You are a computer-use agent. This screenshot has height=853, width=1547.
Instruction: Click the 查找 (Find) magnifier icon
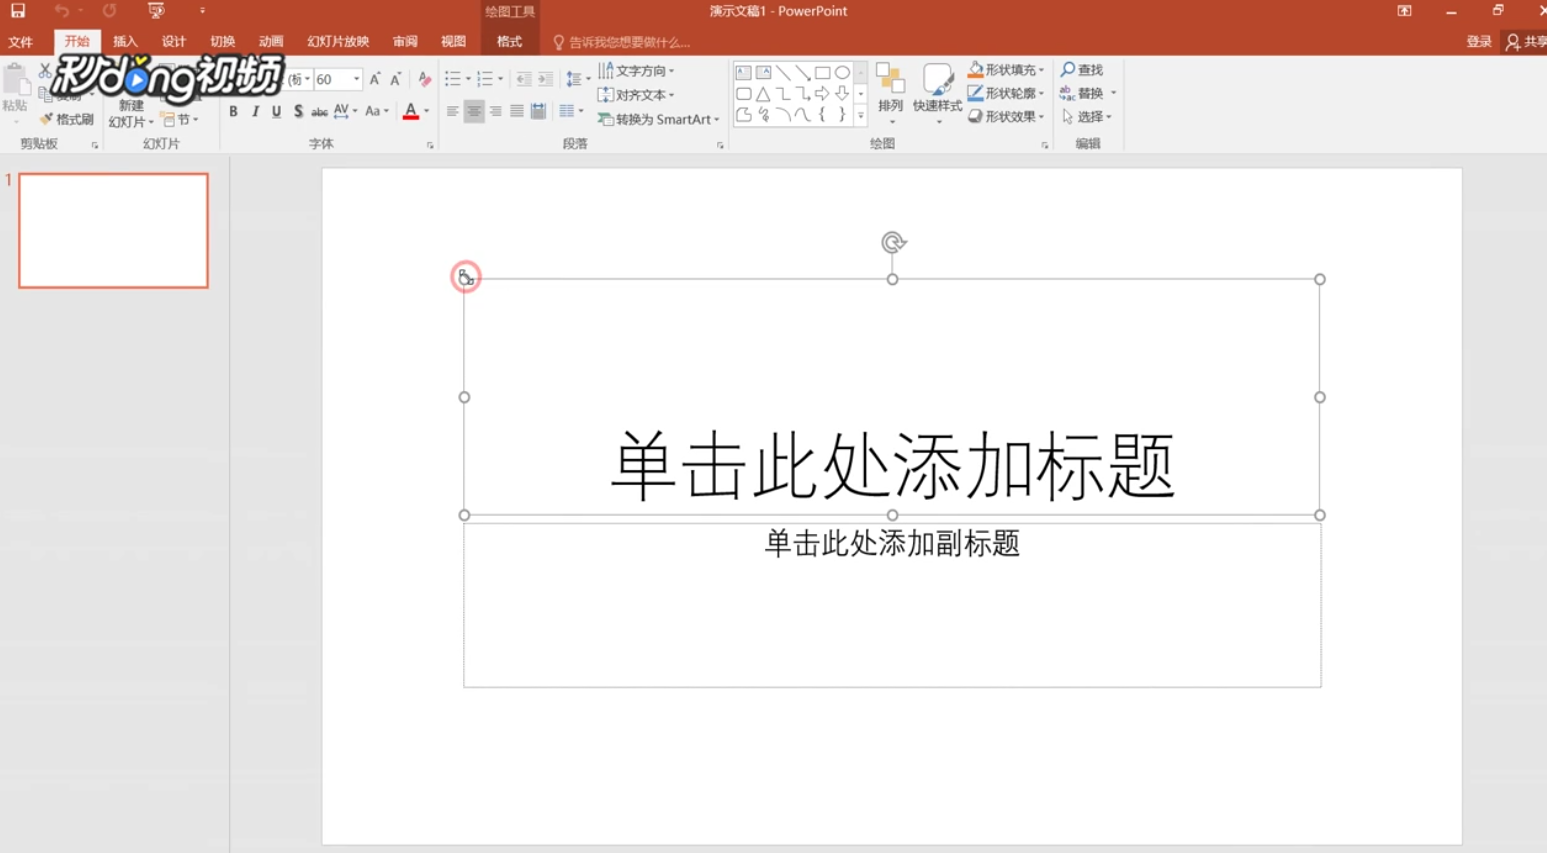pyautogui.click(x=1068, y=70)
